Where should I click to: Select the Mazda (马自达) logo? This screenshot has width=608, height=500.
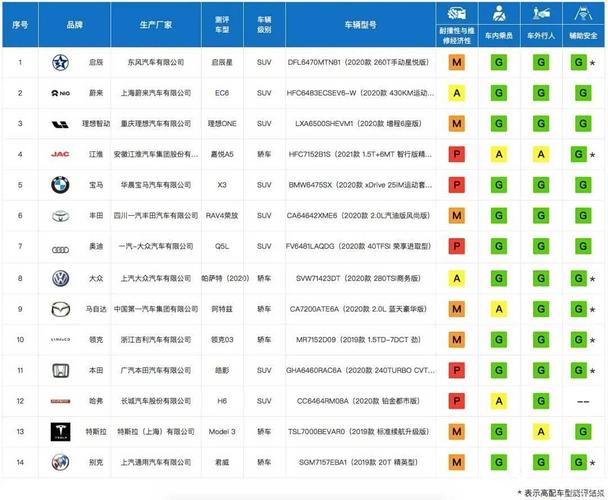pos(62,309)
